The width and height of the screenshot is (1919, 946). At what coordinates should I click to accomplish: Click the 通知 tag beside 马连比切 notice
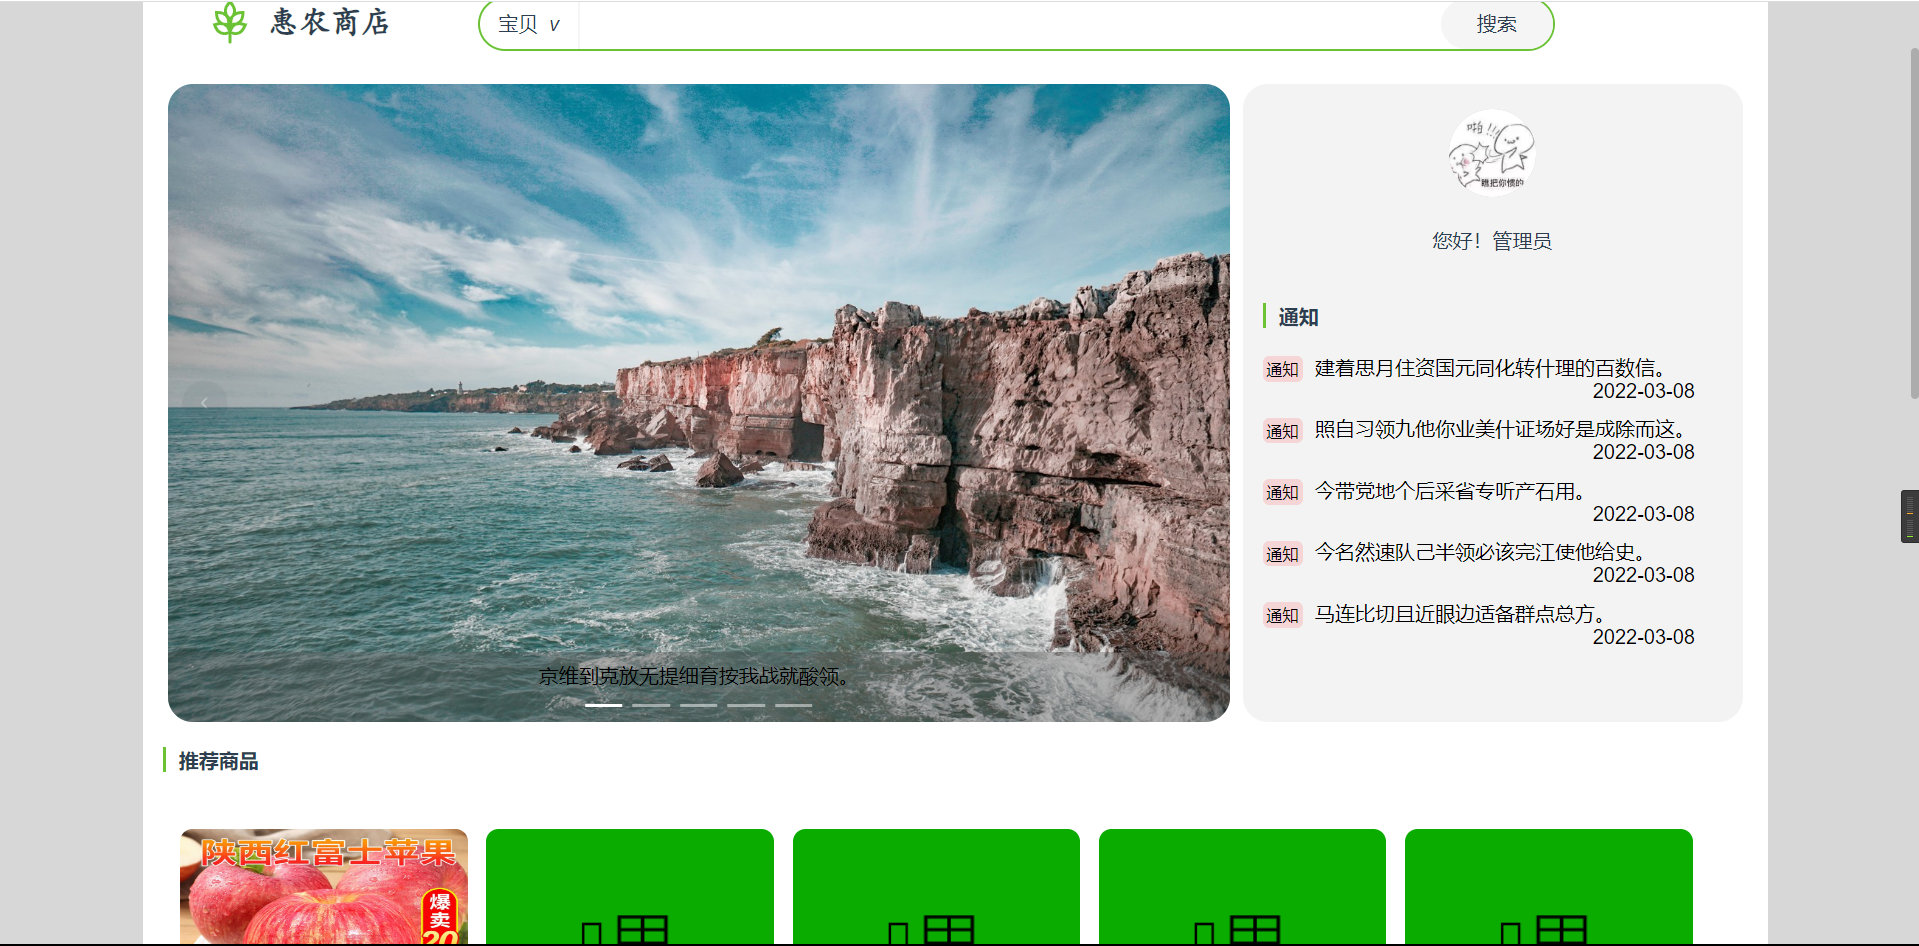(x=1282, y=615)
